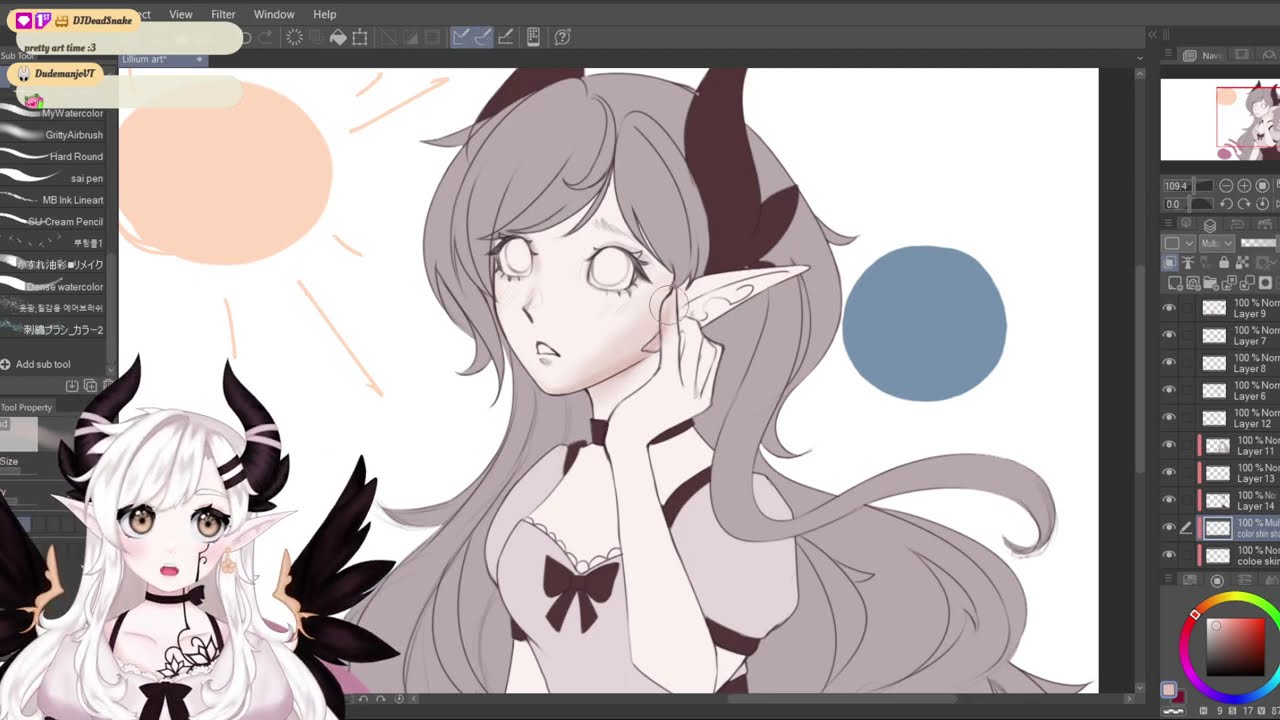This screenshot has height=720, width=1280.
Task: Toggle the Snap to grid icon
Action: tap(506, 37)
